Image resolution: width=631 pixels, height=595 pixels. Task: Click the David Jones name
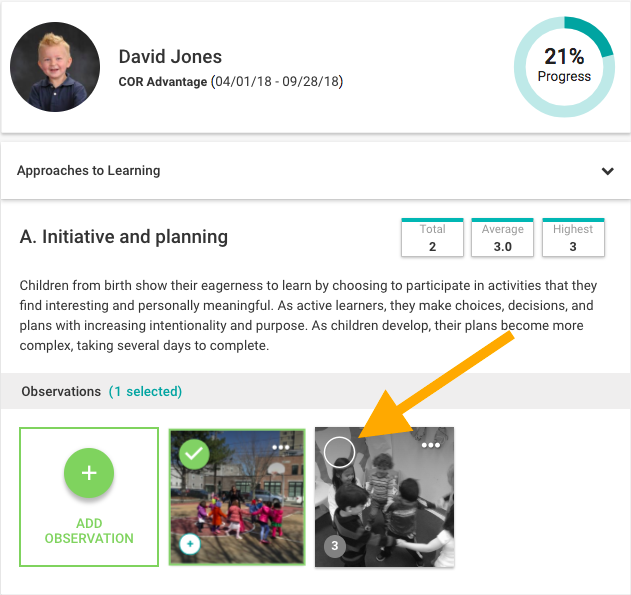pos(170,56)
